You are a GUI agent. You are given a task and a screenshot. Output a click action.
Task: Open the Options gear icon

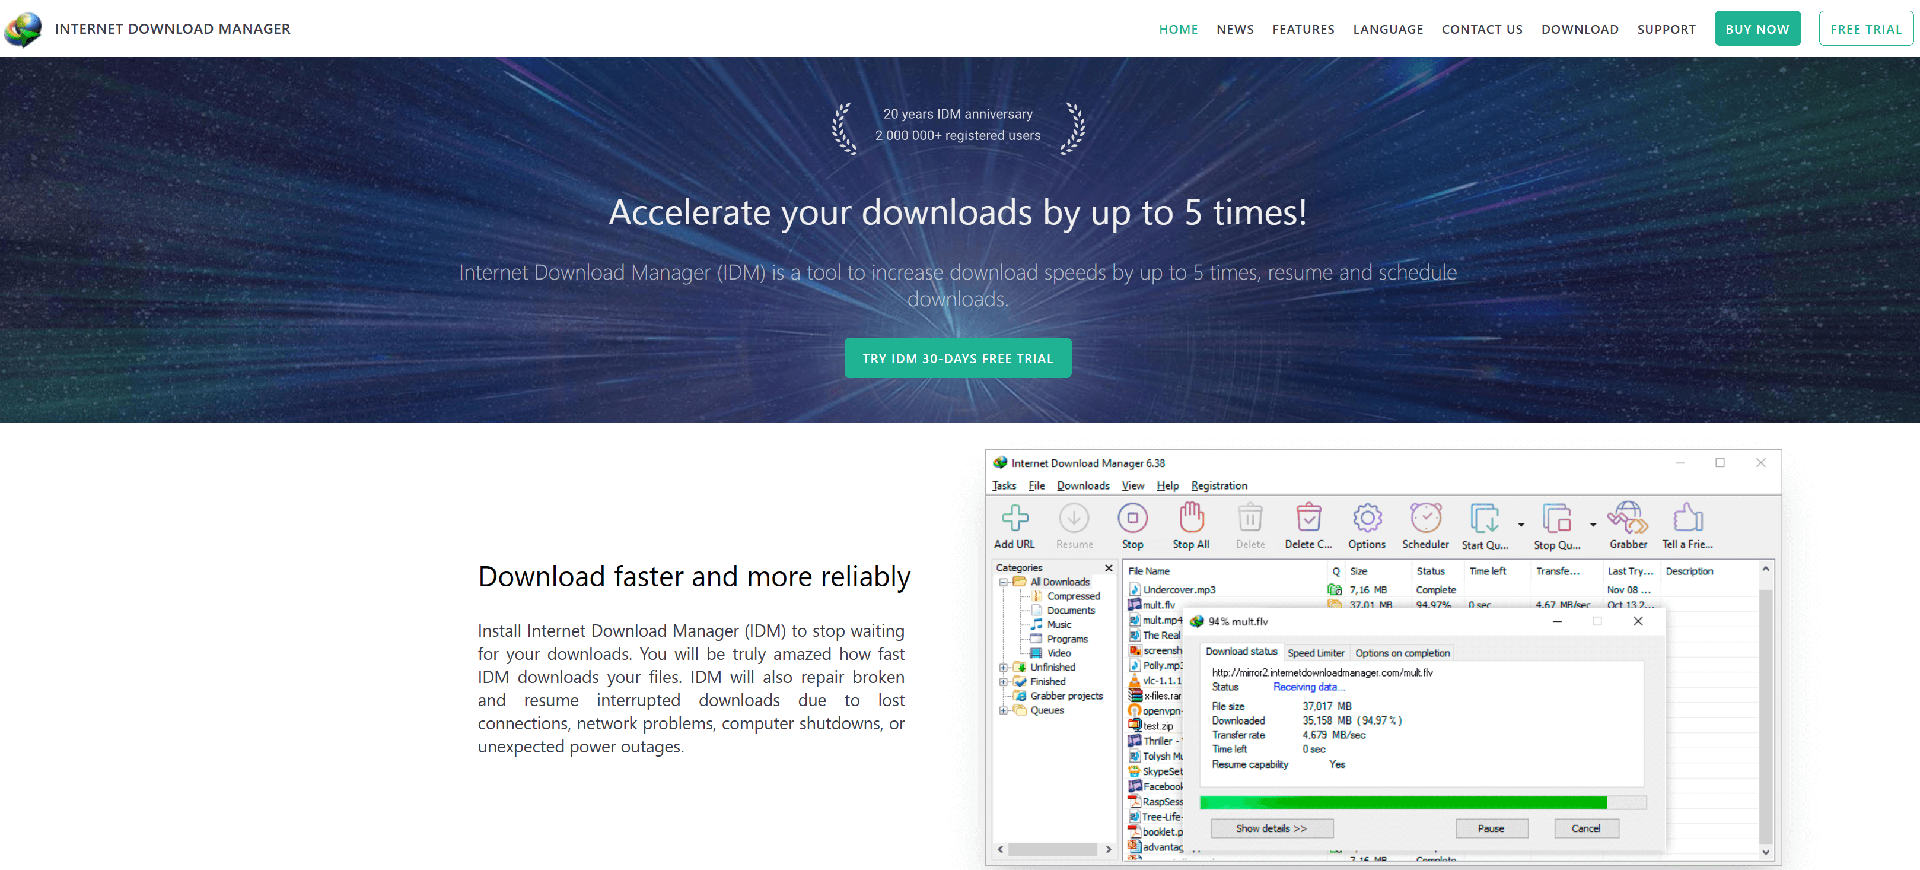tap(1367, 518)
